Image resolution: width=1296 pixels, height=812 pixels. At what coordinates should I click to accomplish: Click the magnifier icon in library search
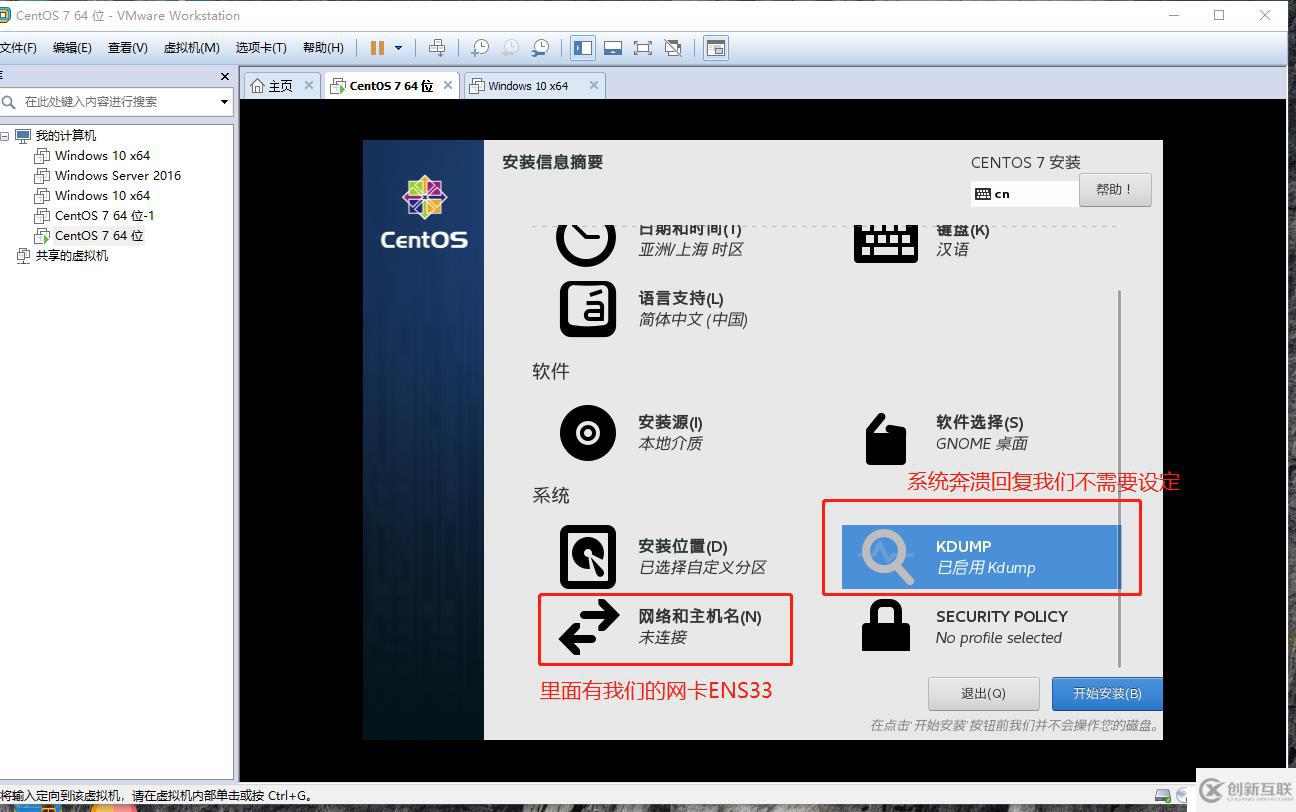pyautogui.click(x=9, y=101)
